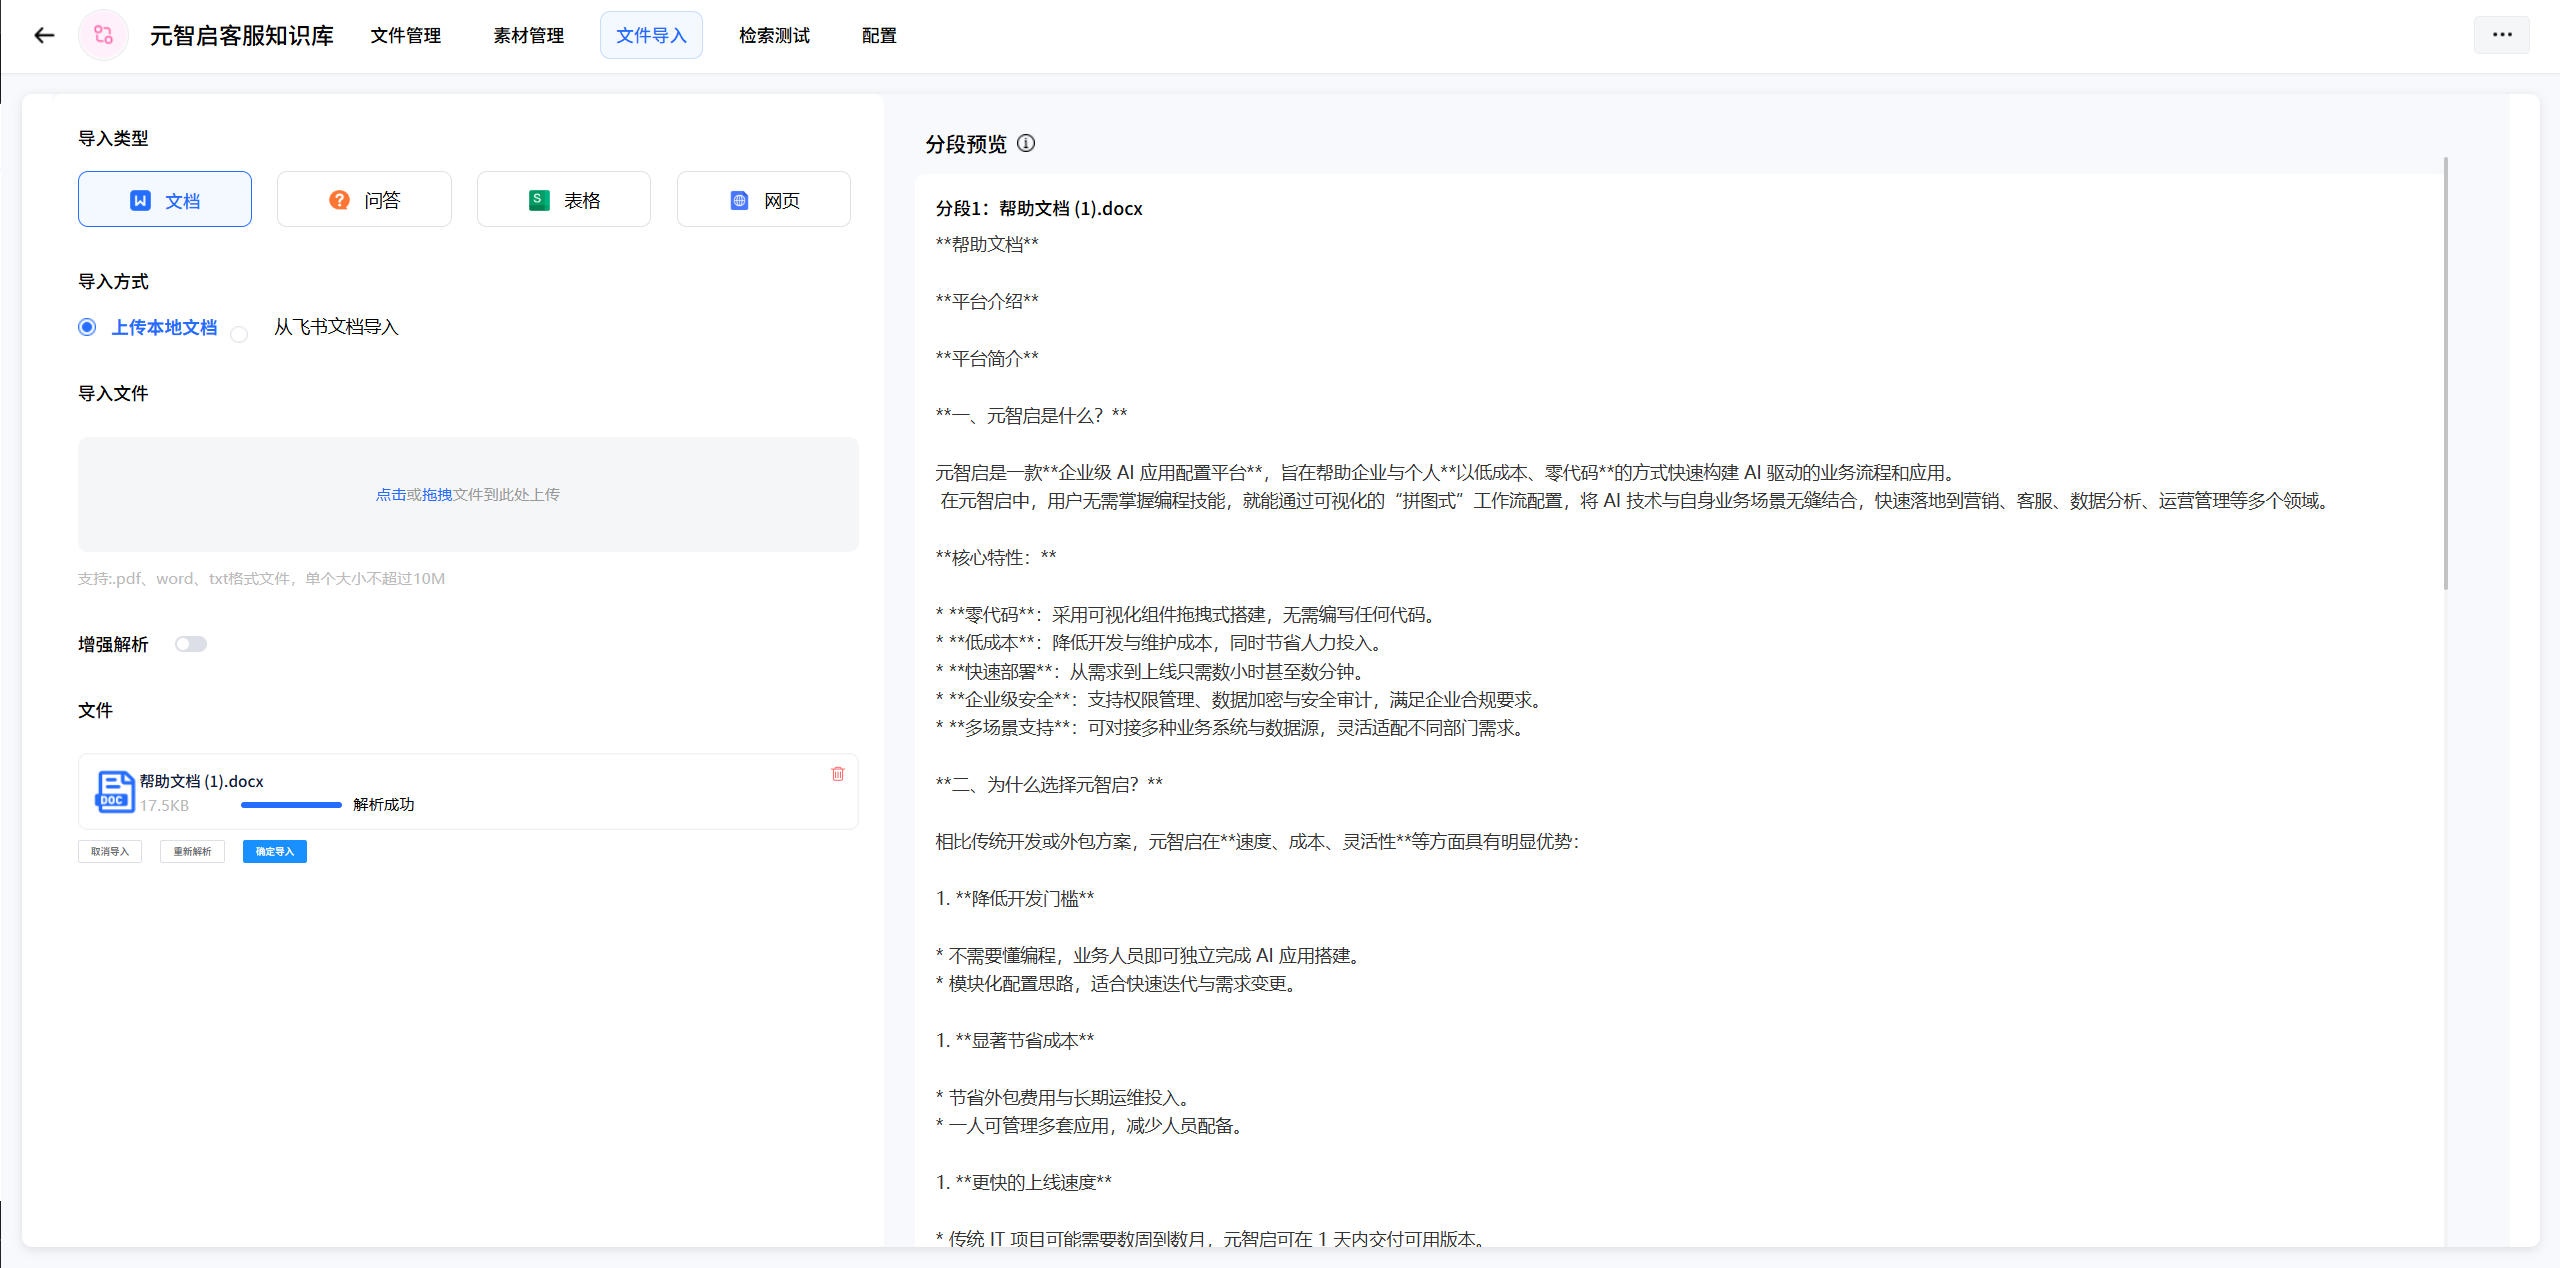The image size is (2560, 1268).
Task: Click the 确定导入 button
Action: click(x=274, y=851)
